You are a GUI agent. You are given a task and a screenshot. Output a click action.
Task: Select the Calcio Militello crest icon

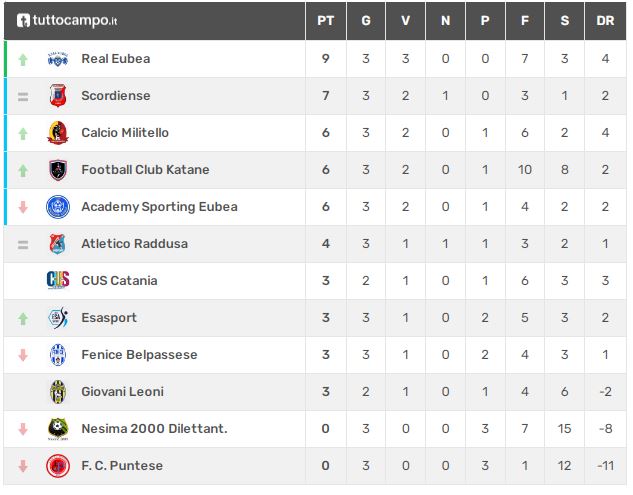pyautogui.click(x=58, y=133)
